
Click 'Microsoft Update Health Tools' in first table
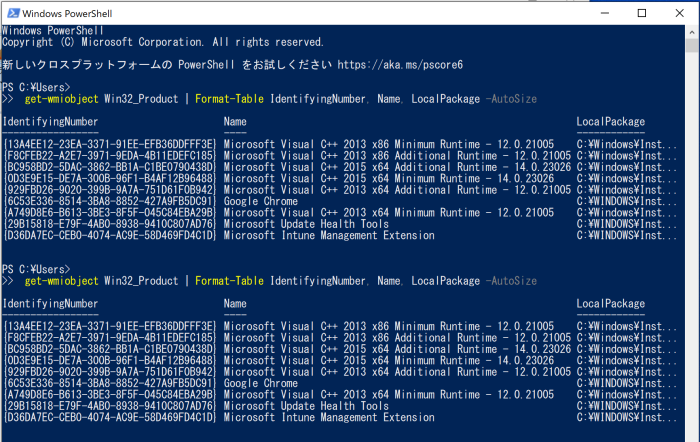(x=306, y=224)
